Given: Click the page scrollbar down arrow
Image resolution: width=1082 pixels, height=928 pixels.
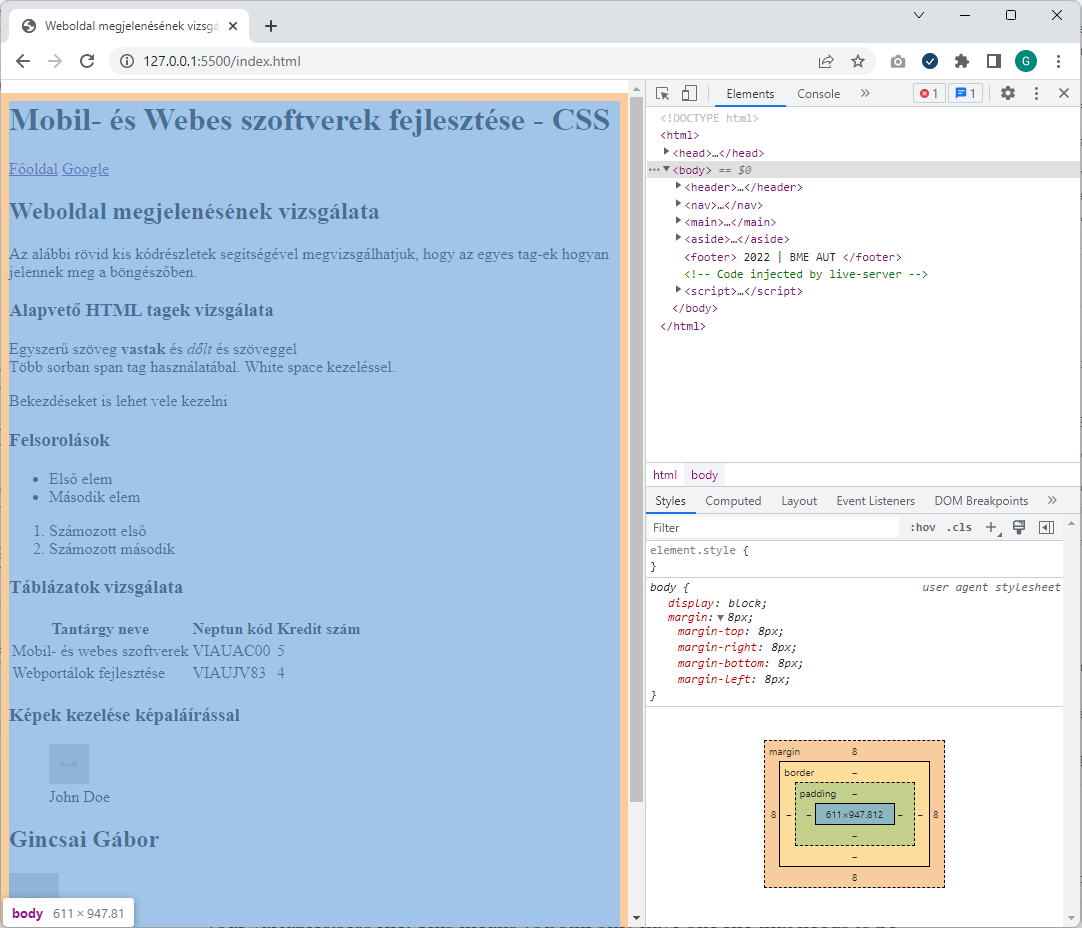Looking at the screenshot, I should click(636, 918).
